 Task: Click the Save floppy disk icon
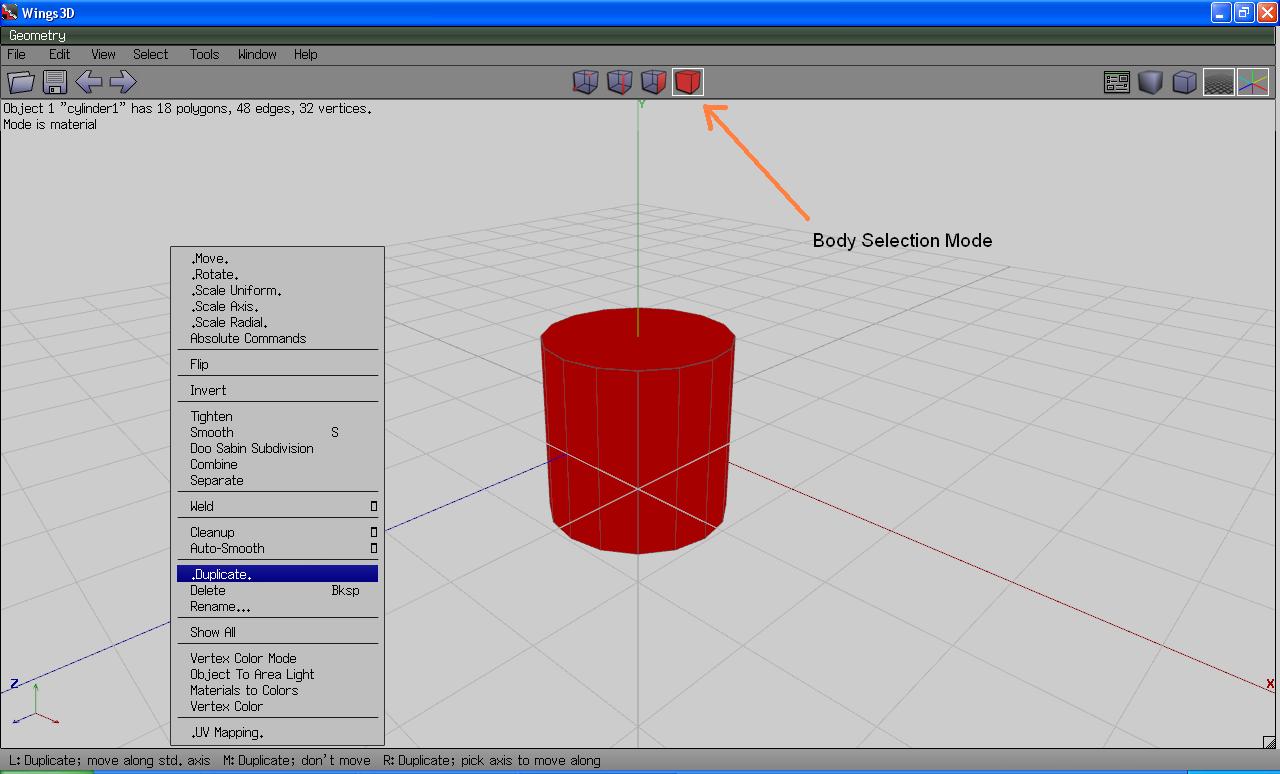[55, 82]
